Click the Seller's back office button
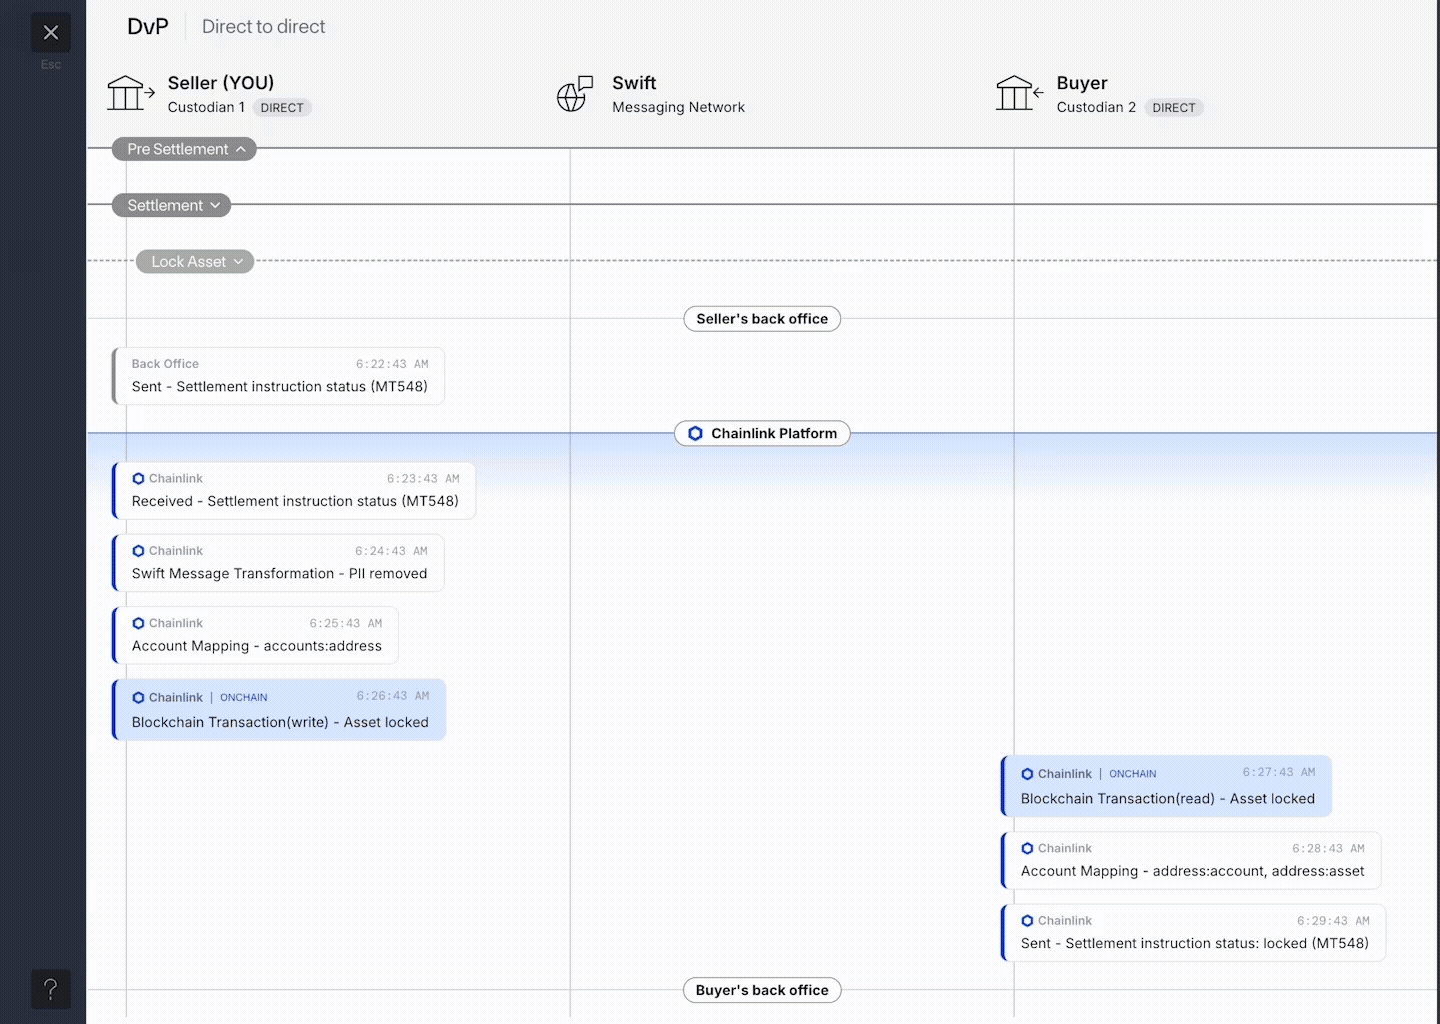Image resolution: width=1440 pixels, height=1024 pixels. pos(761,318)
